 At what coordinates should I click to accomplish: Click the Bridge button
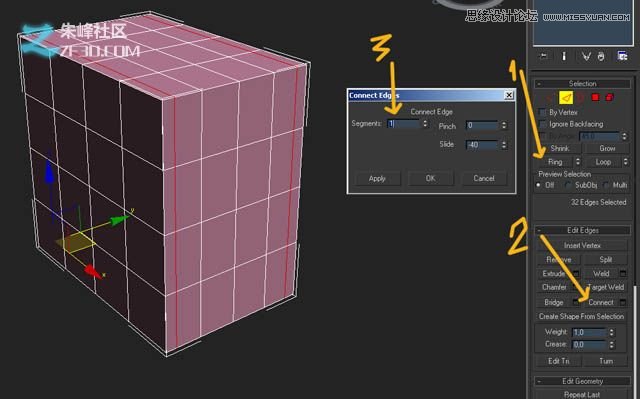(x=554, y=302)
